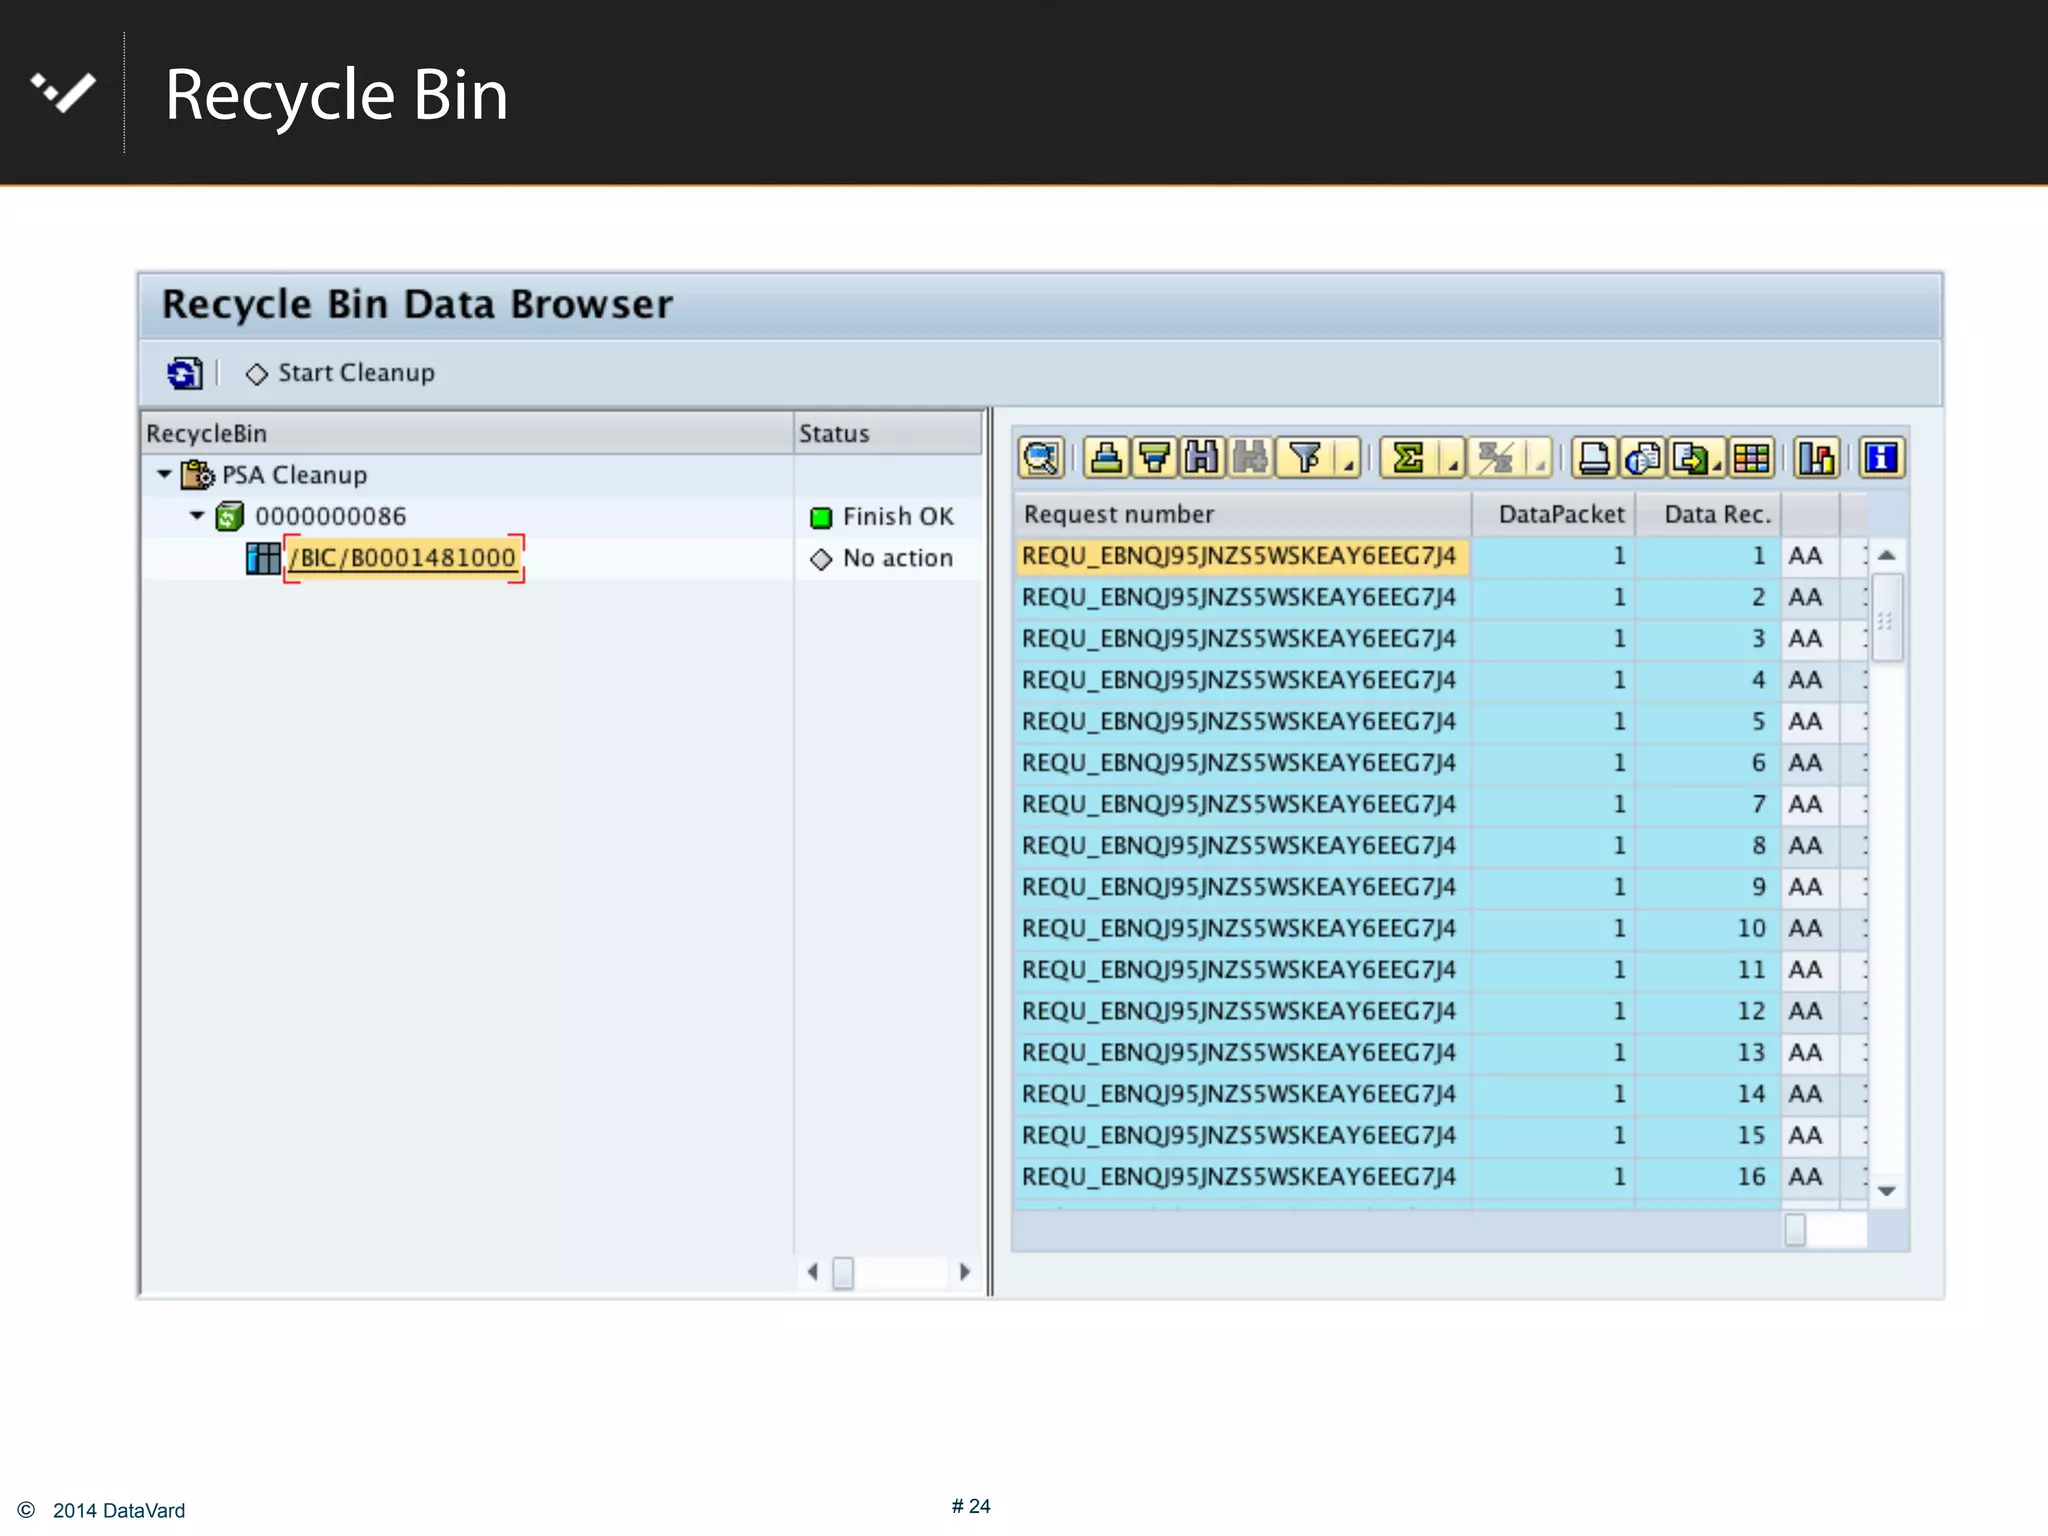Click the tree panel scroll right arrow
Screen dimensions: 2048x1536
[965, 1272]
